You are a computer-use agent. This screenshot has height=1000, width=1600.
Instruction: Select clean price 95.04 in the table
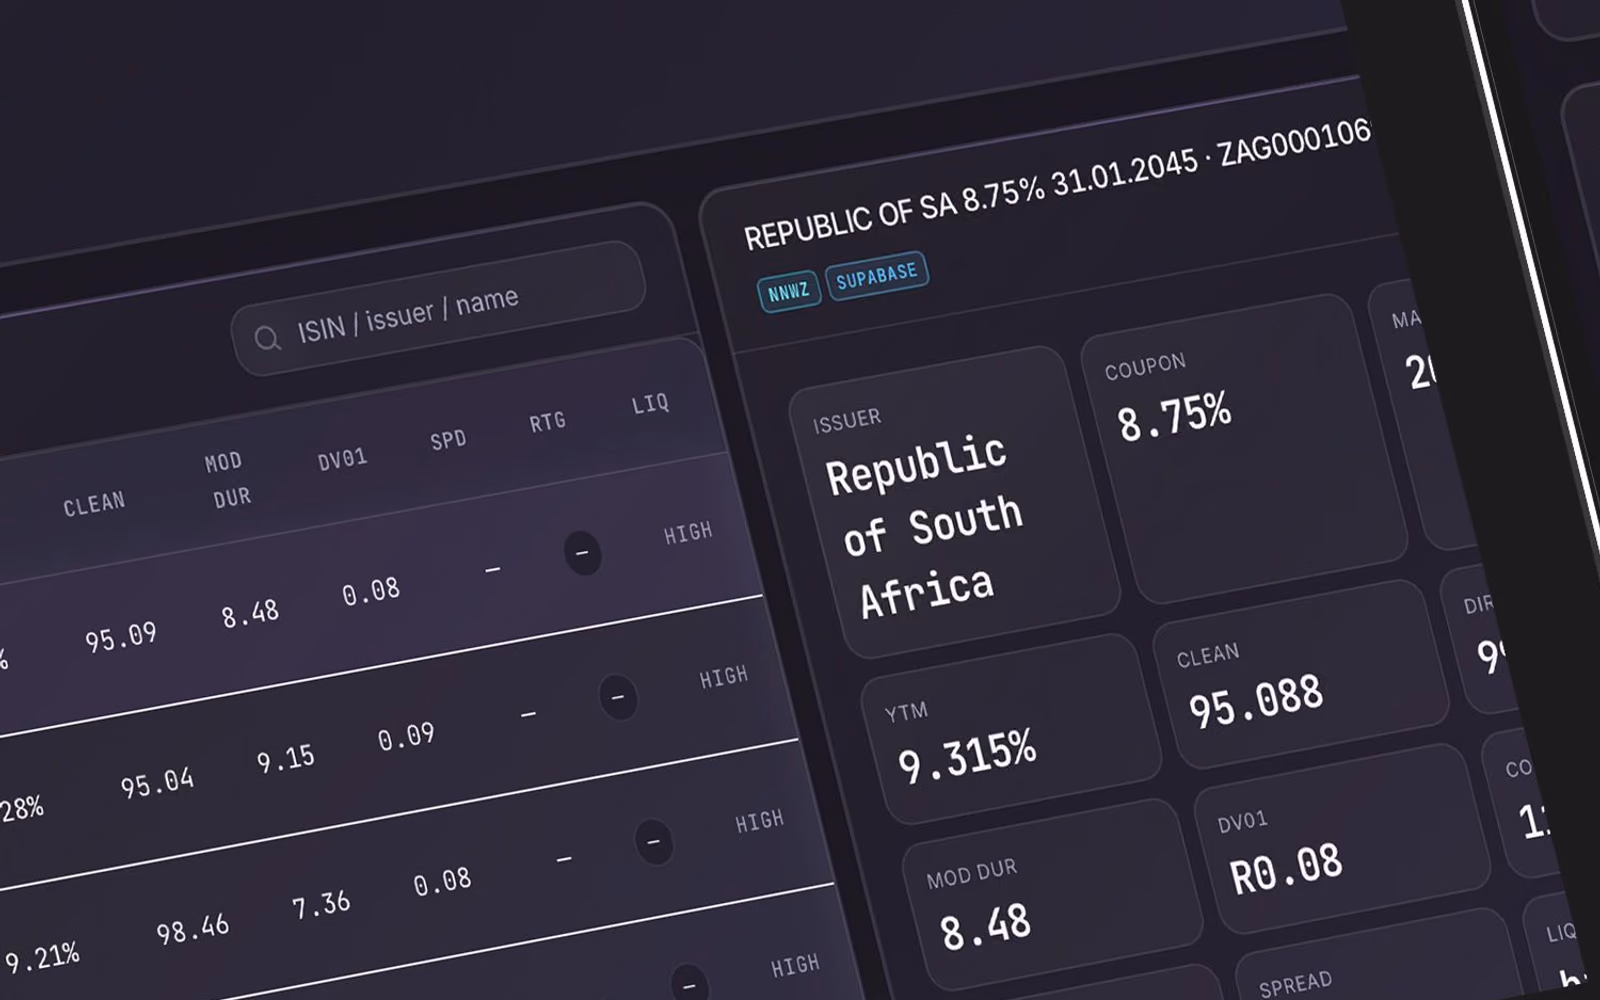click(157, 783)
